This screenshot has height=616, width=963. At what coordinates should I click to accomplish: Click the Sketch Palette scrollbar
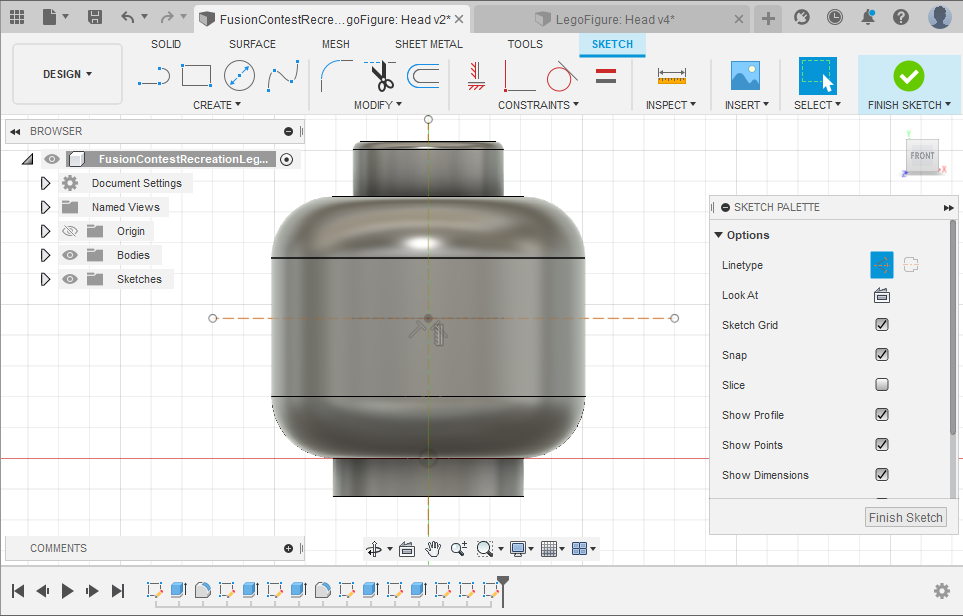[x=953, y=328]
